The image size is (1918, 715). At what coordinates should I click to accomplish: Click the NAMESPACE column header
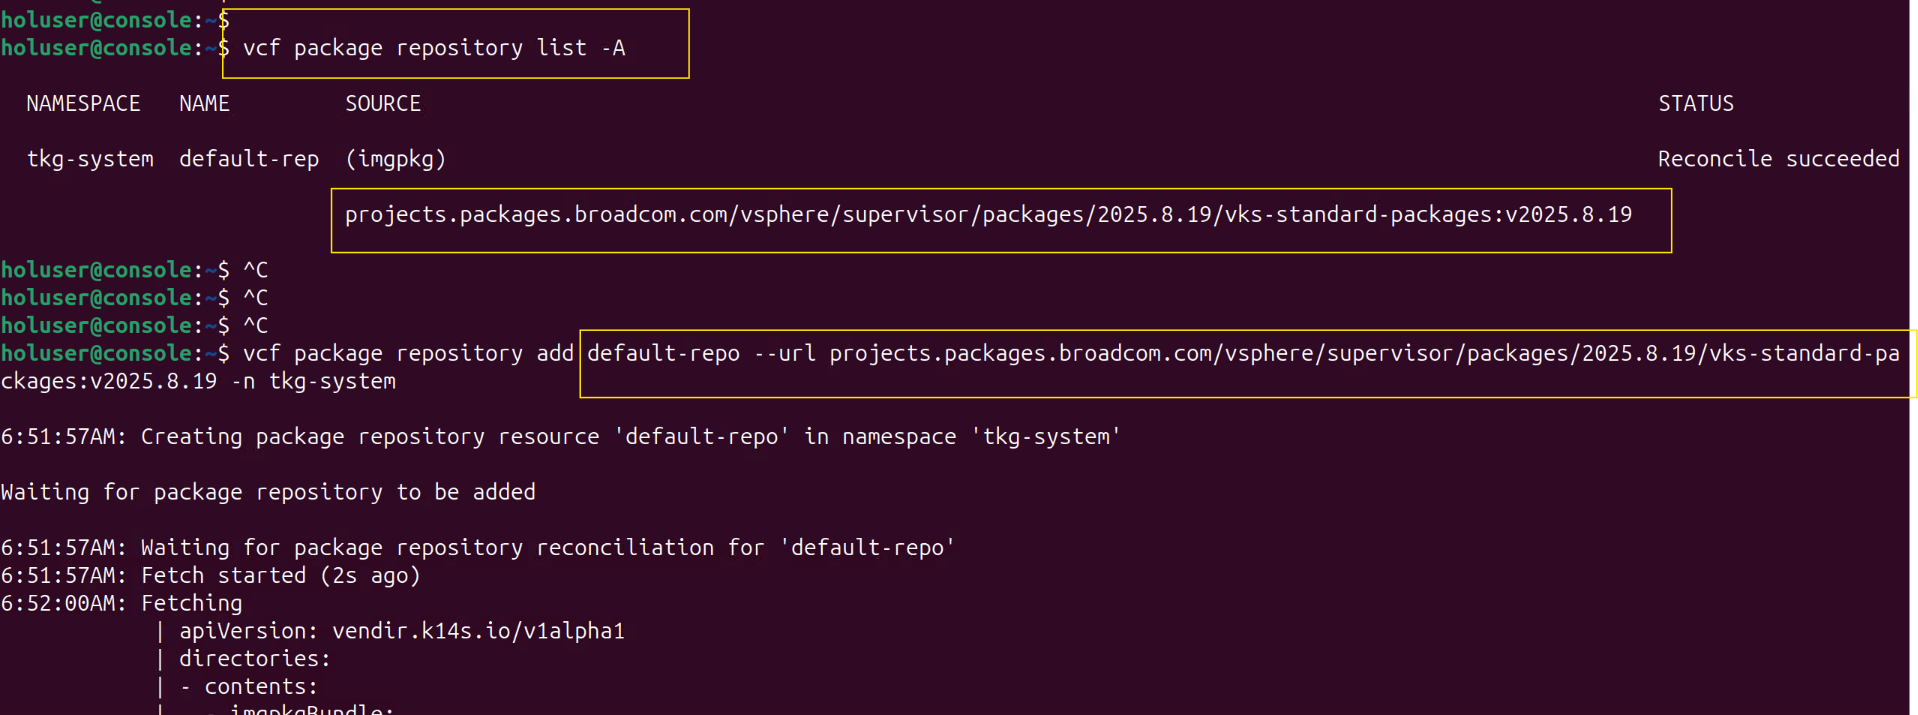[x=83, y=104]
